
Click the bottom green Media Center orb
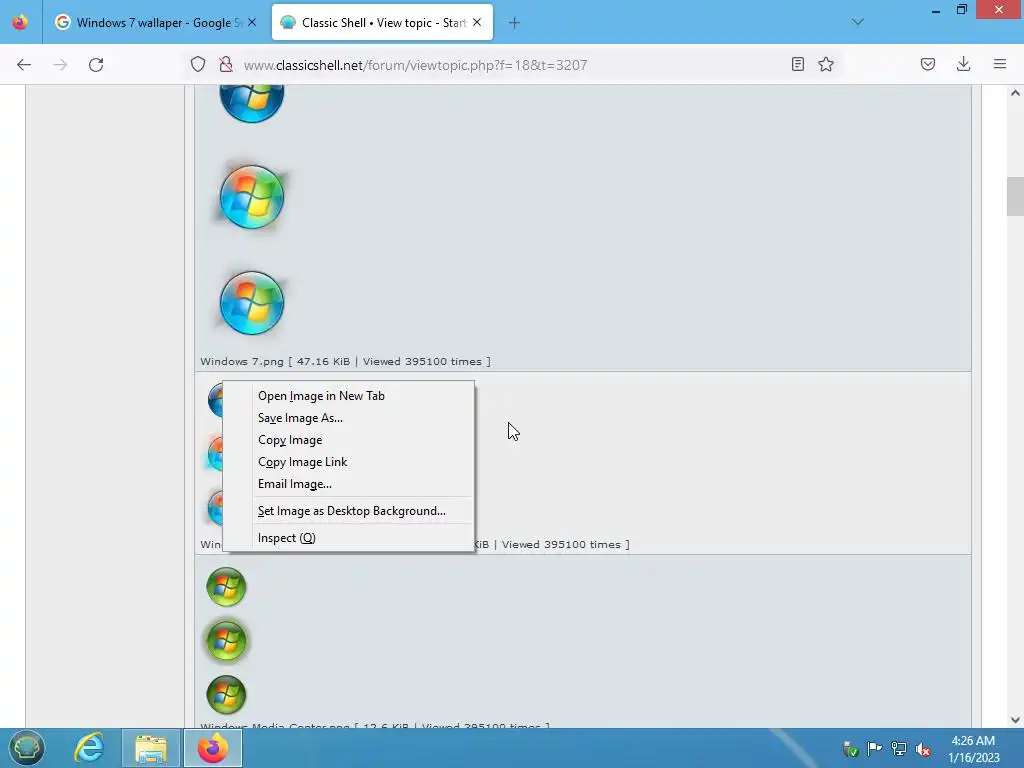(x=226, y=694)
